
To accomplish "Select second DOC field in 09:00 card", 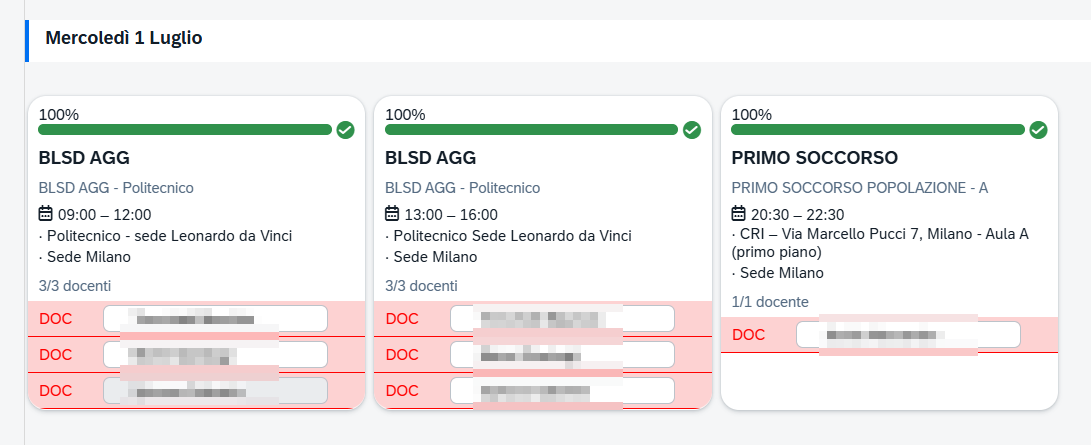I will (216, 355).
